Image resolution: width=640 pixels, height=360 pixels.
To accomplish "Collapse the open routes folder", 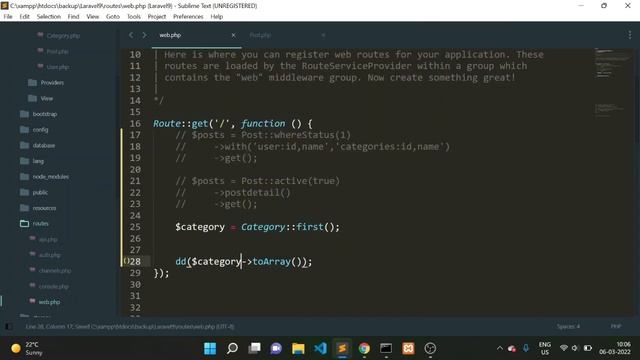I will pos(40,224).
